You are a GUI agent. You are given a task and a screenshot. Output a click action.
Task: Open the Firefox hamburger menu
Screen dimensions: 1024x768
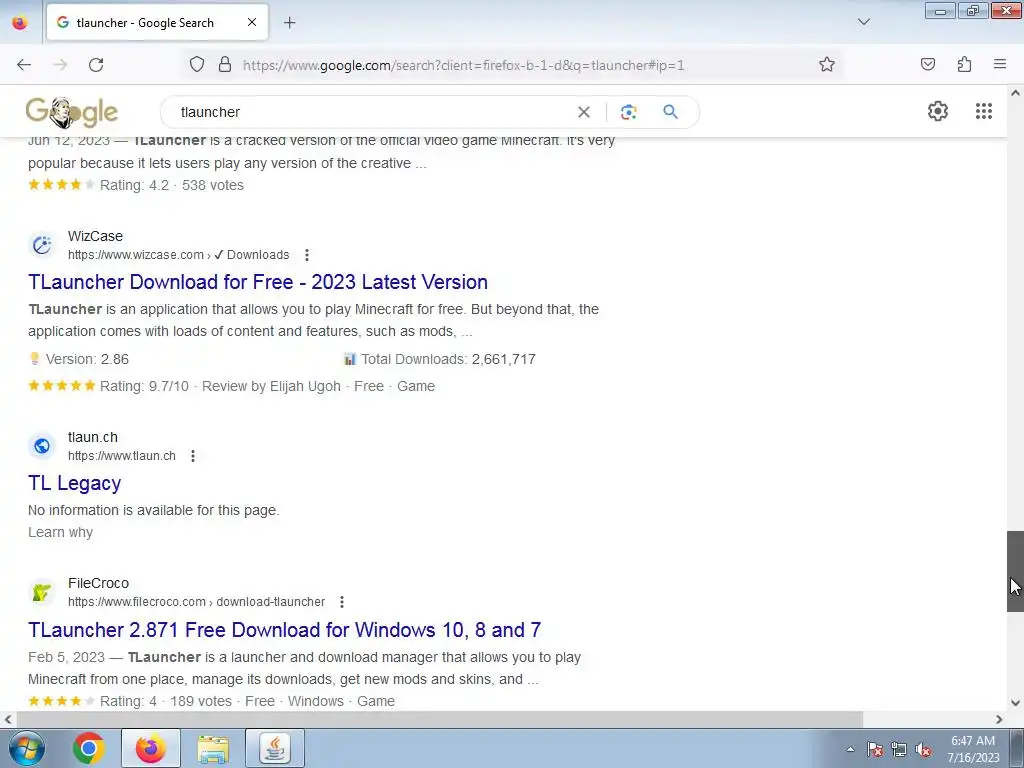pyautogui.click(x=1000, y=64)
